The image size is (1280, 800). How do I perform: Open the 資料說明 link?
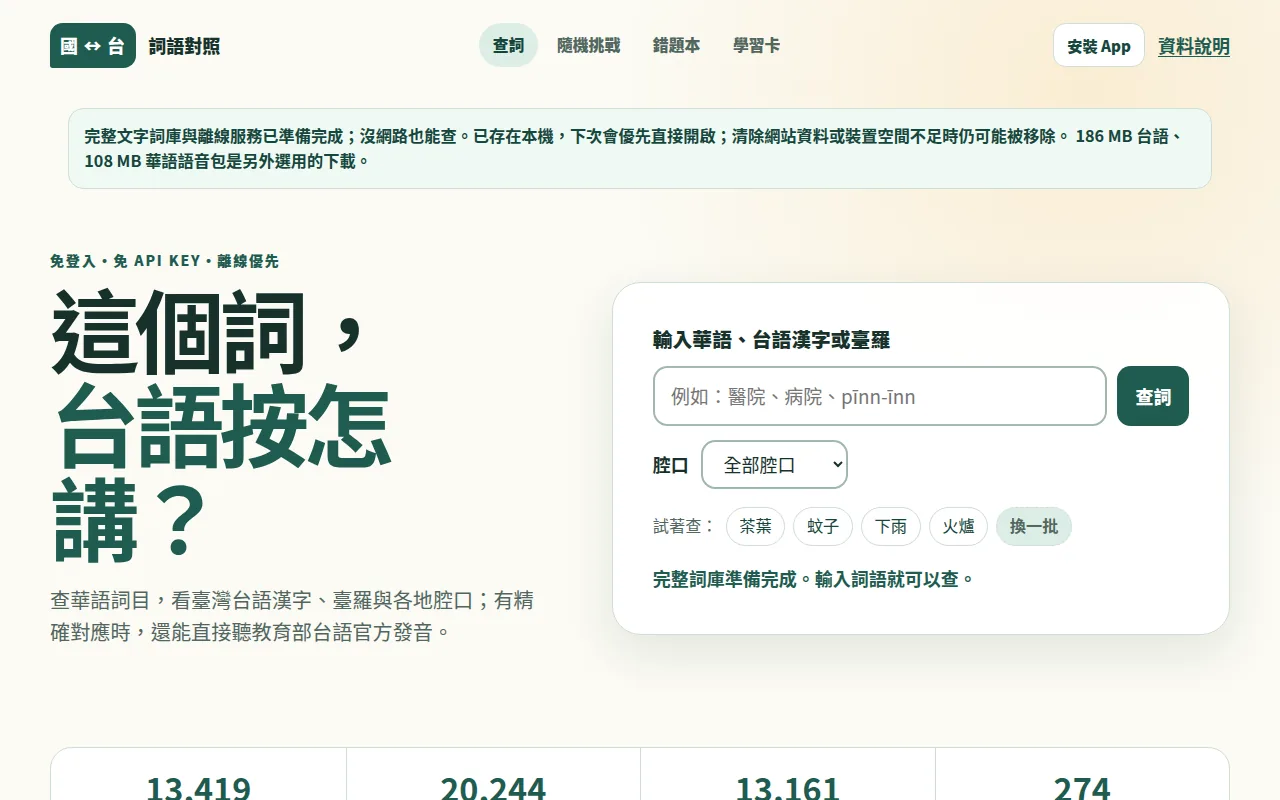click(x=1194, y=46)
